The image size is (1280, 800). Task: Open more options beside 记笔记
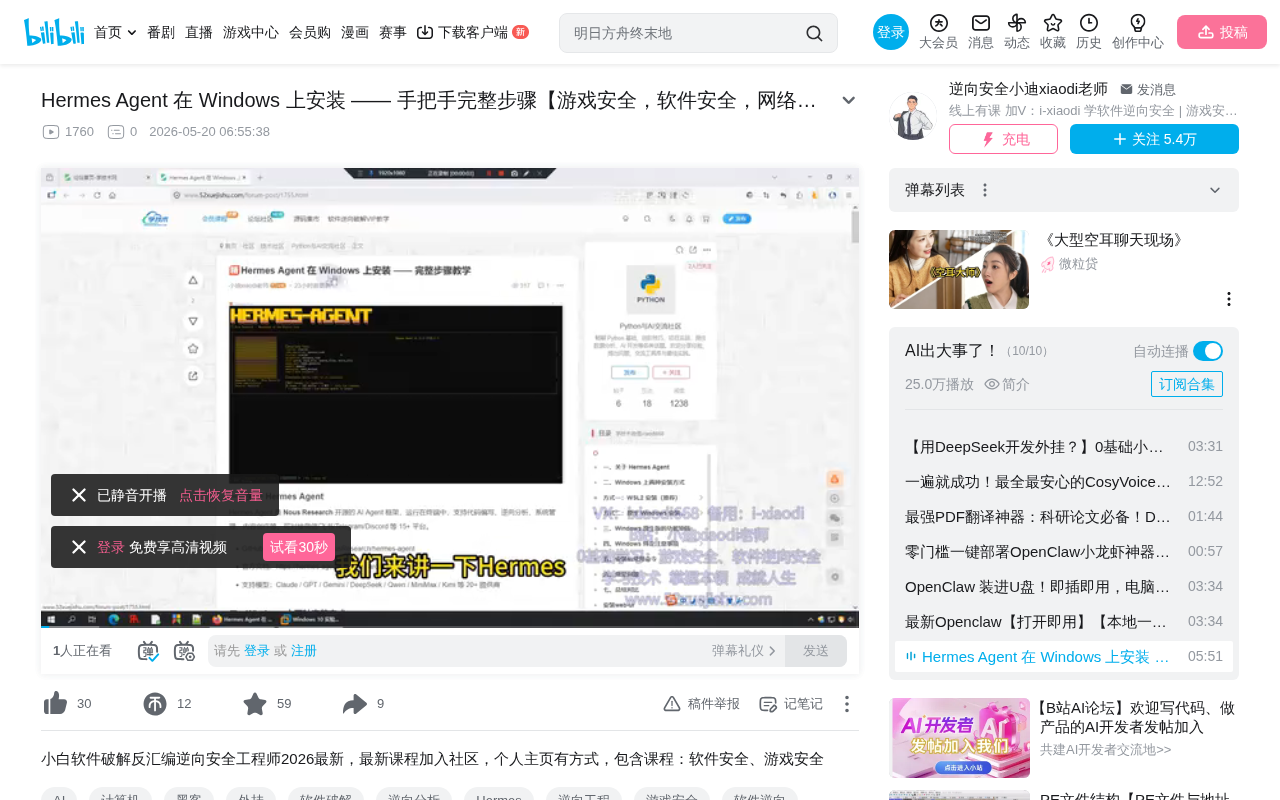tap(847, 704)
